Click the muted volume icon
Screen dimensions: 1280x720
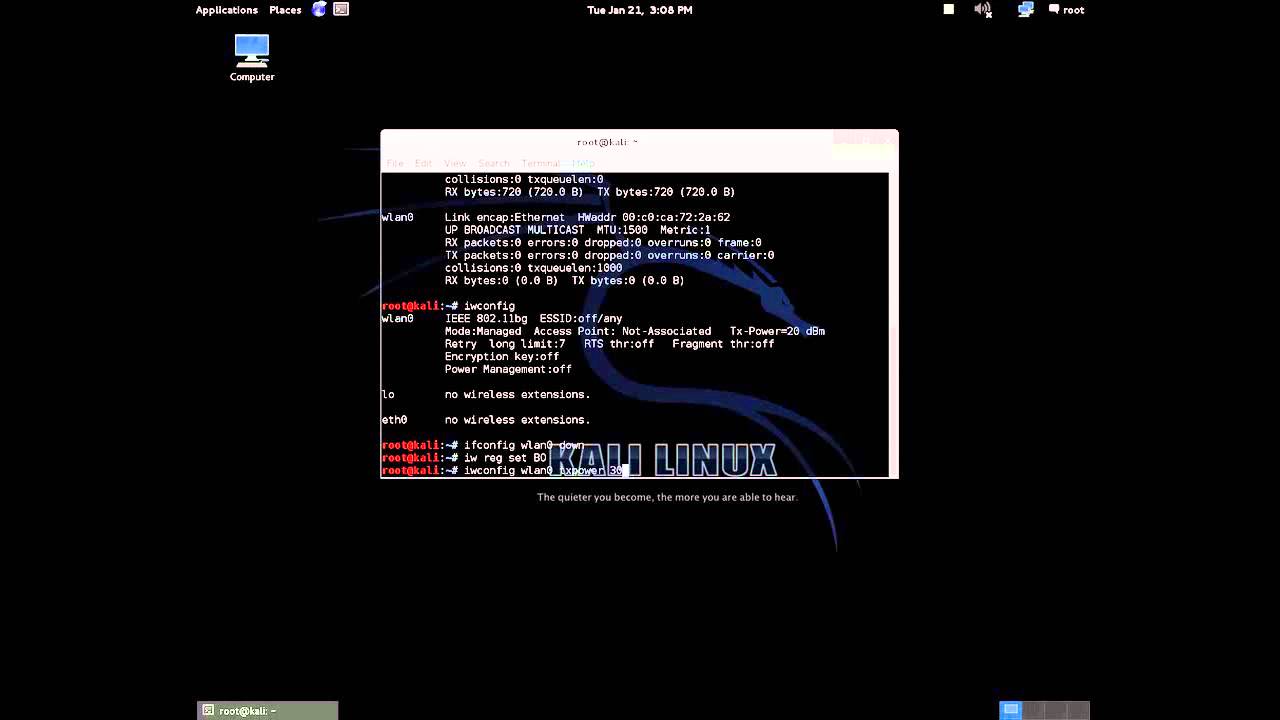click(x=983, y=9)
